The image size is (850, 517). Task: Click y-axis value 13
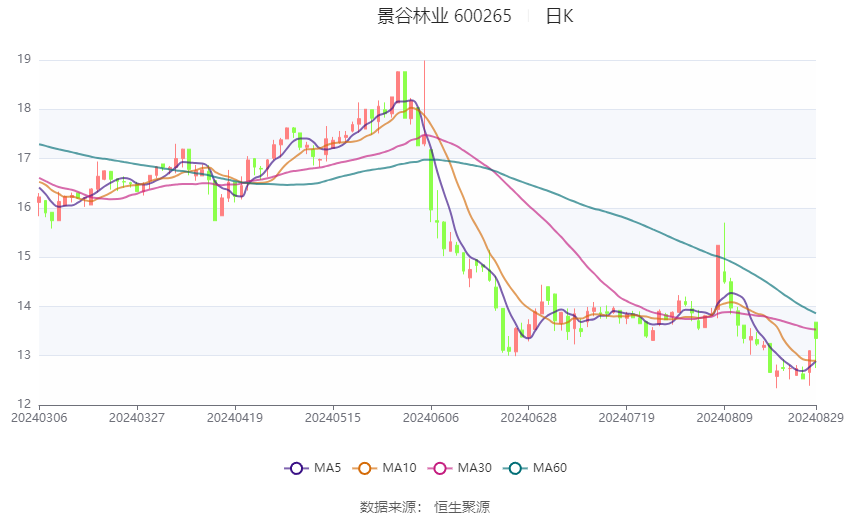tap(24, 355)
